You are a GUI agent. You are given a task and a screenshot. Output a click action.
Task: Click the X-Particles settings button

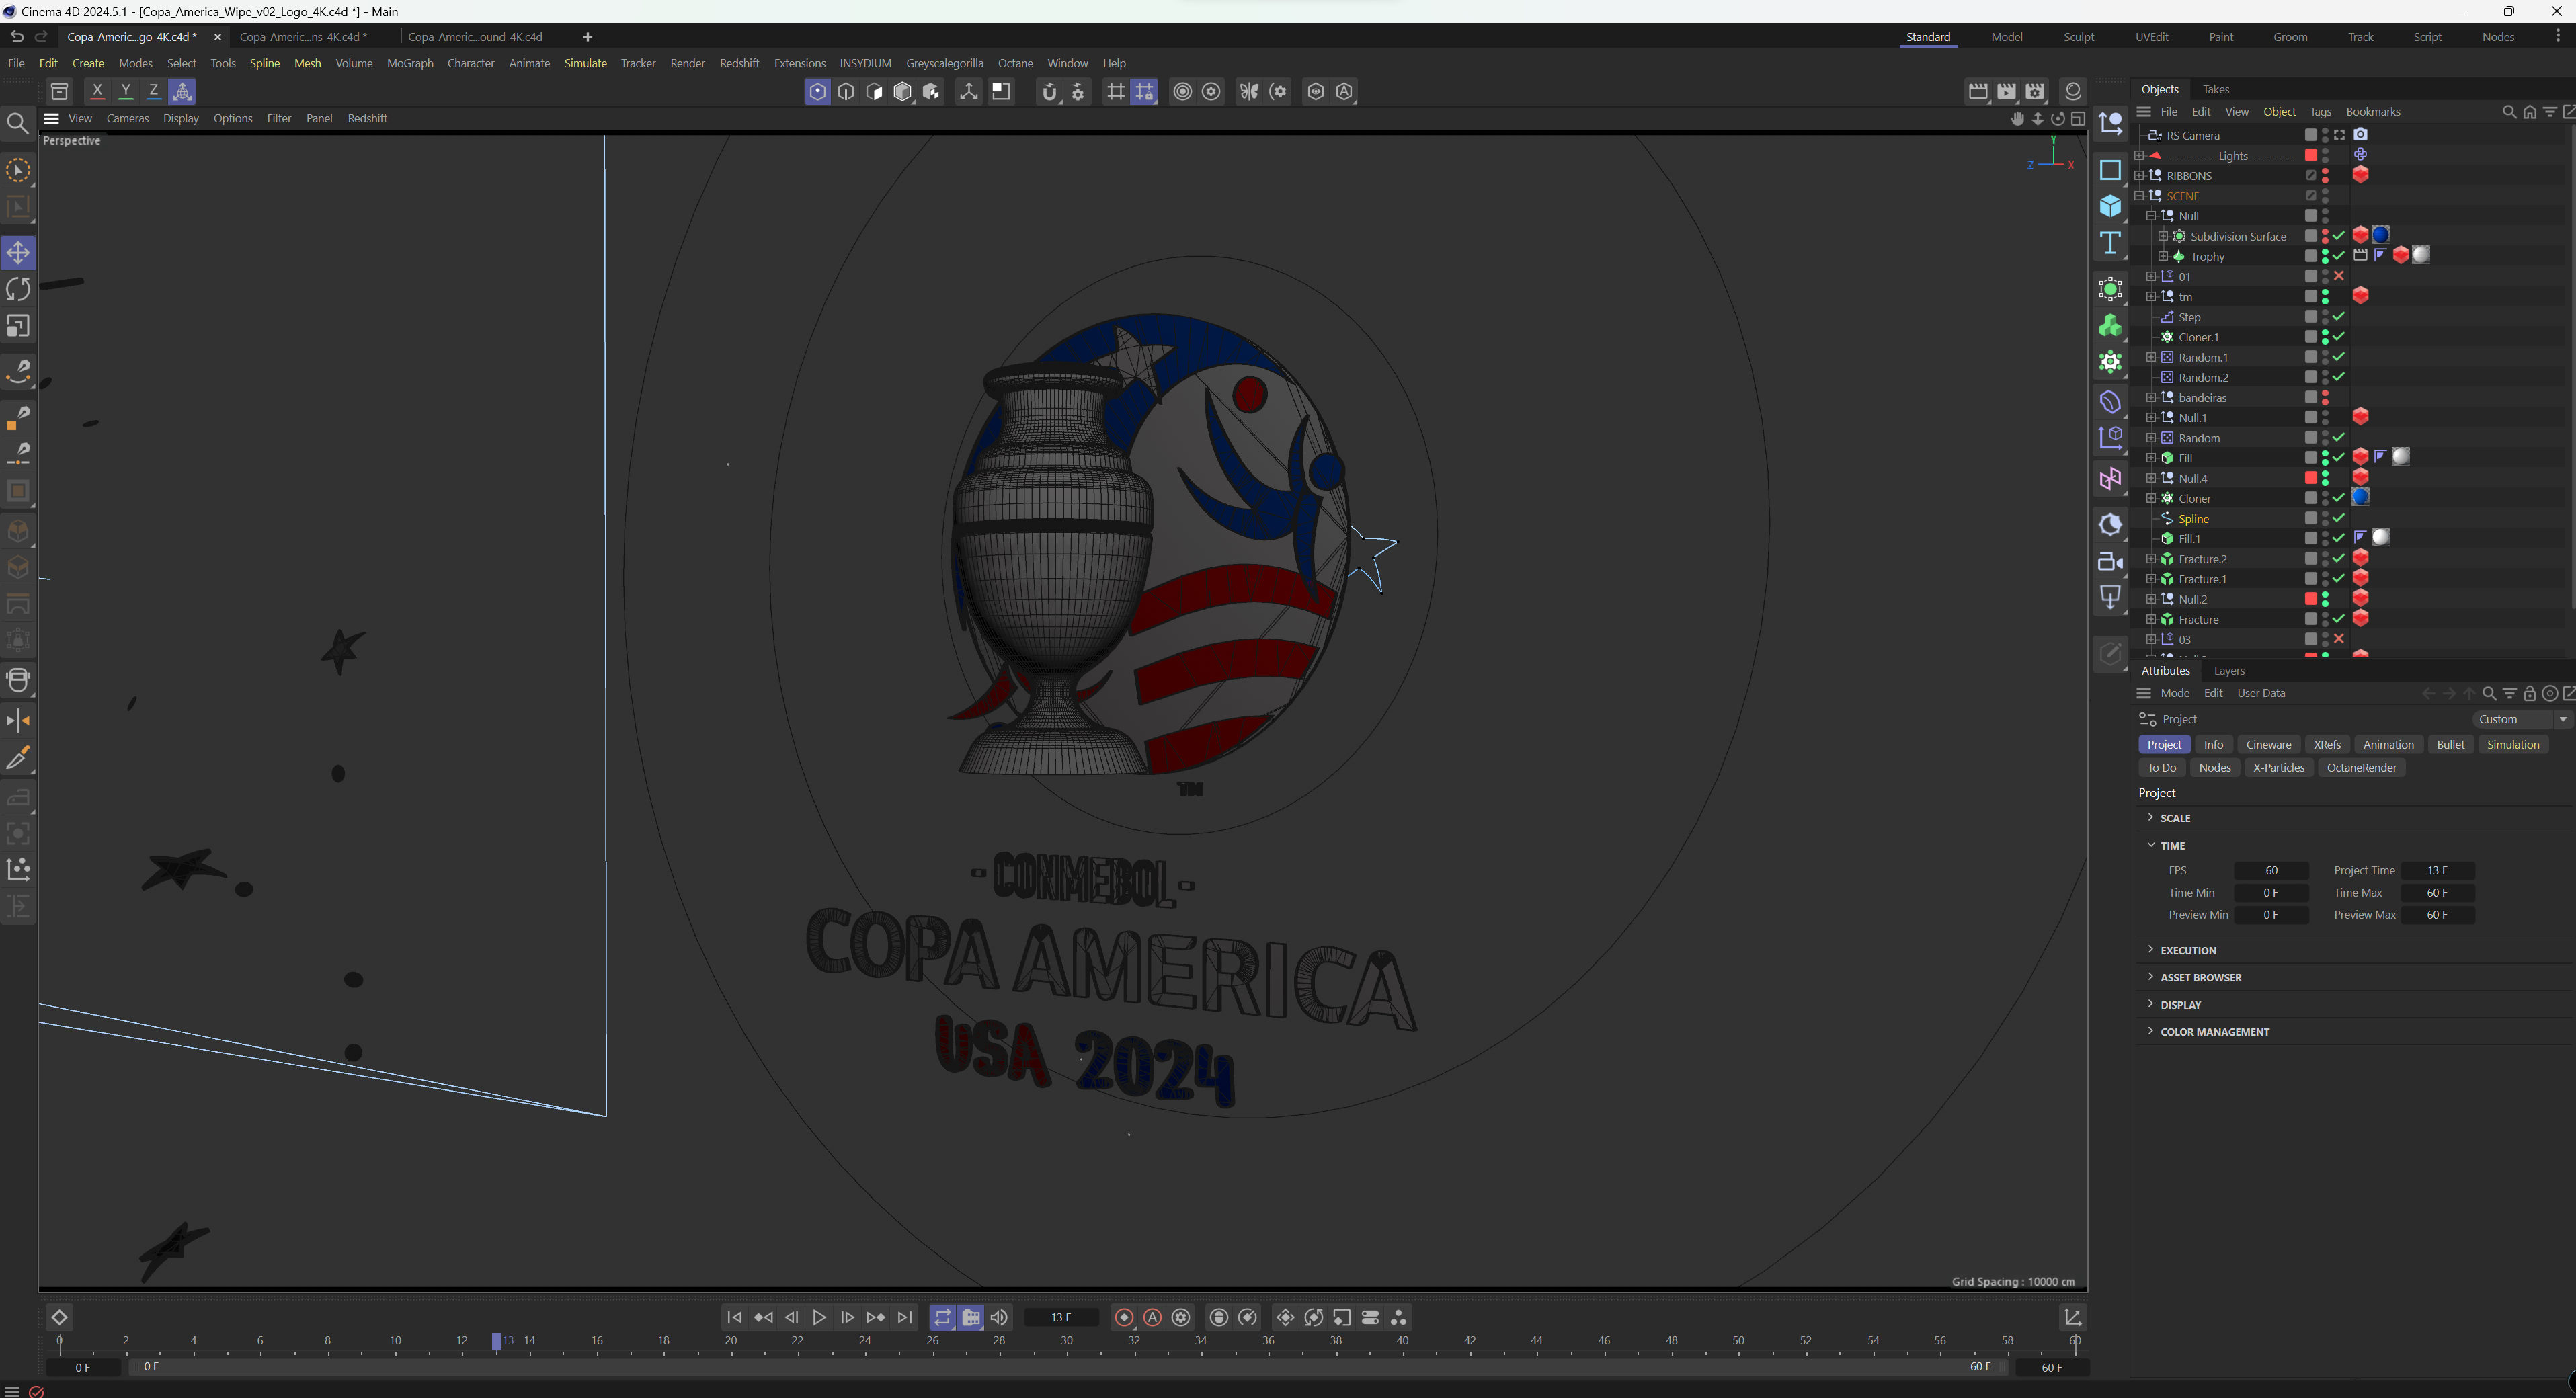[x=2279, y=767]
